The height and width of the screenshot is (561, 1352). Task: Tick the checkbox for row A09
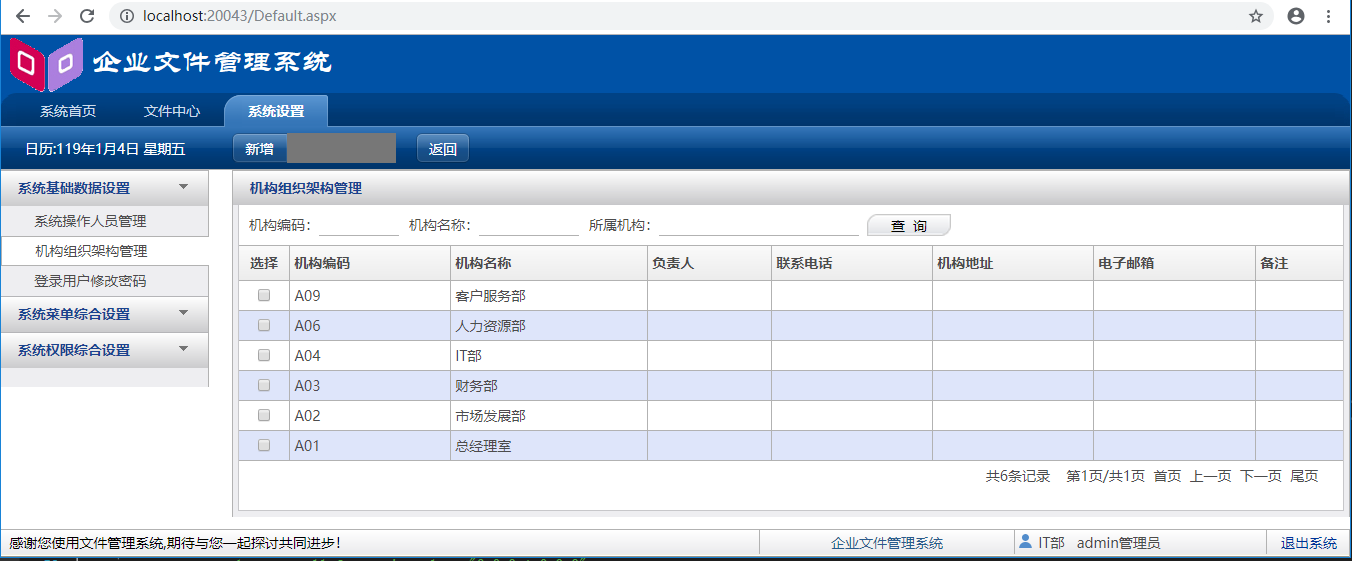(264, 295)
